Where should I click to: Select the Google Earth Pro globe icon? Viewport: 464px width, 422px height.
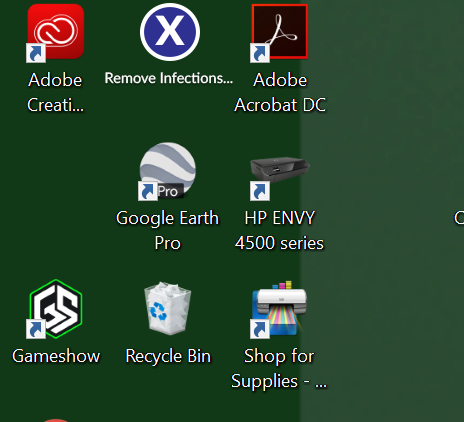[x=168, y=170]
